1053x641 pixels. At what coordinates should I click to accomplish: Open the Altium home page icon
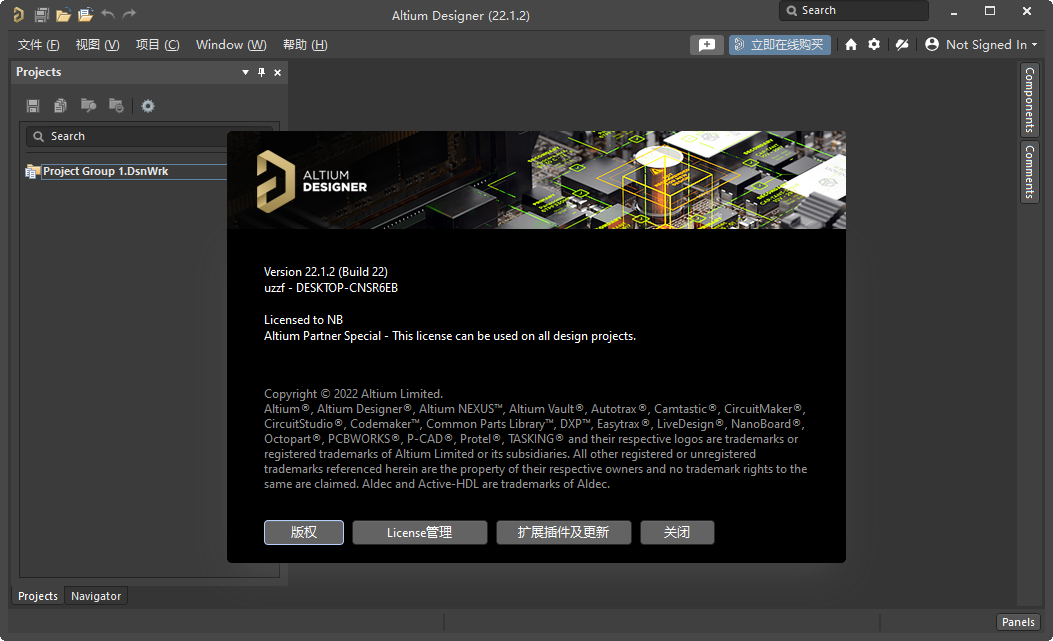tap(850, 44)
